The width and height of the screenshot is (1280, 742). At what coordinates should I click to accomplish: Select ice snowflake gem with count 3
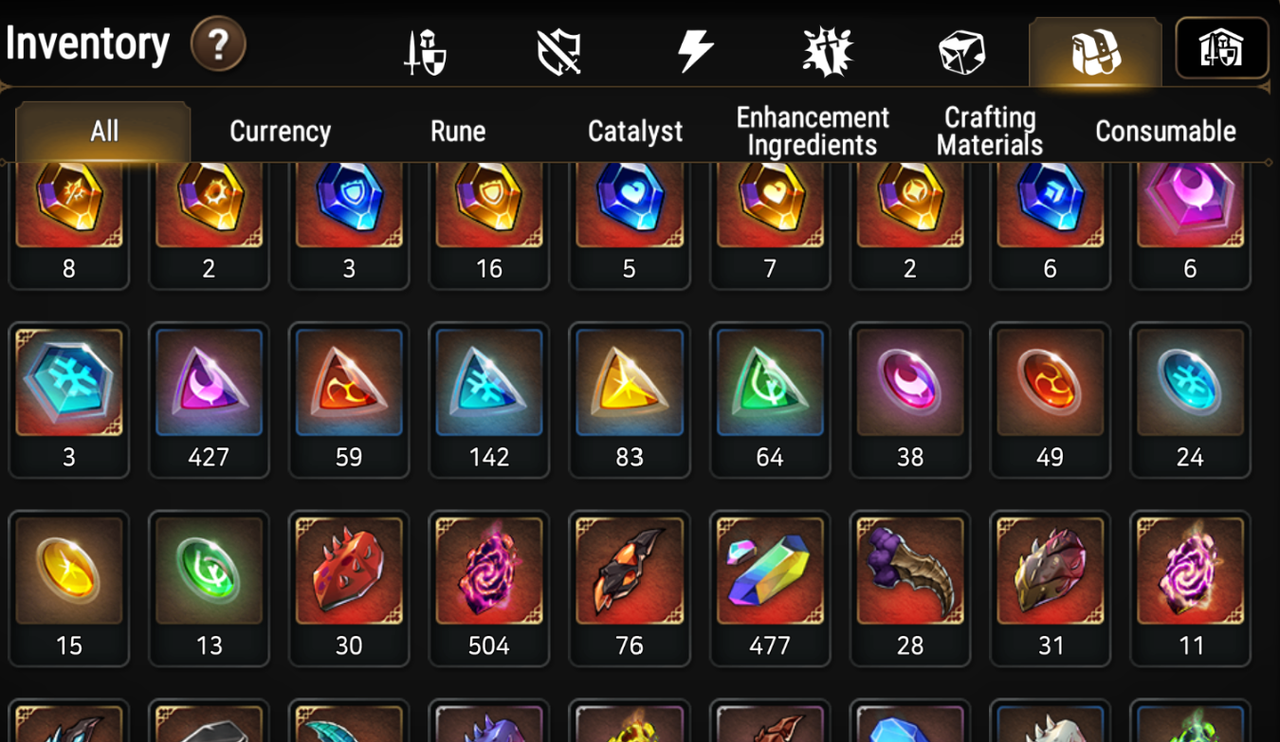[69, 400]
